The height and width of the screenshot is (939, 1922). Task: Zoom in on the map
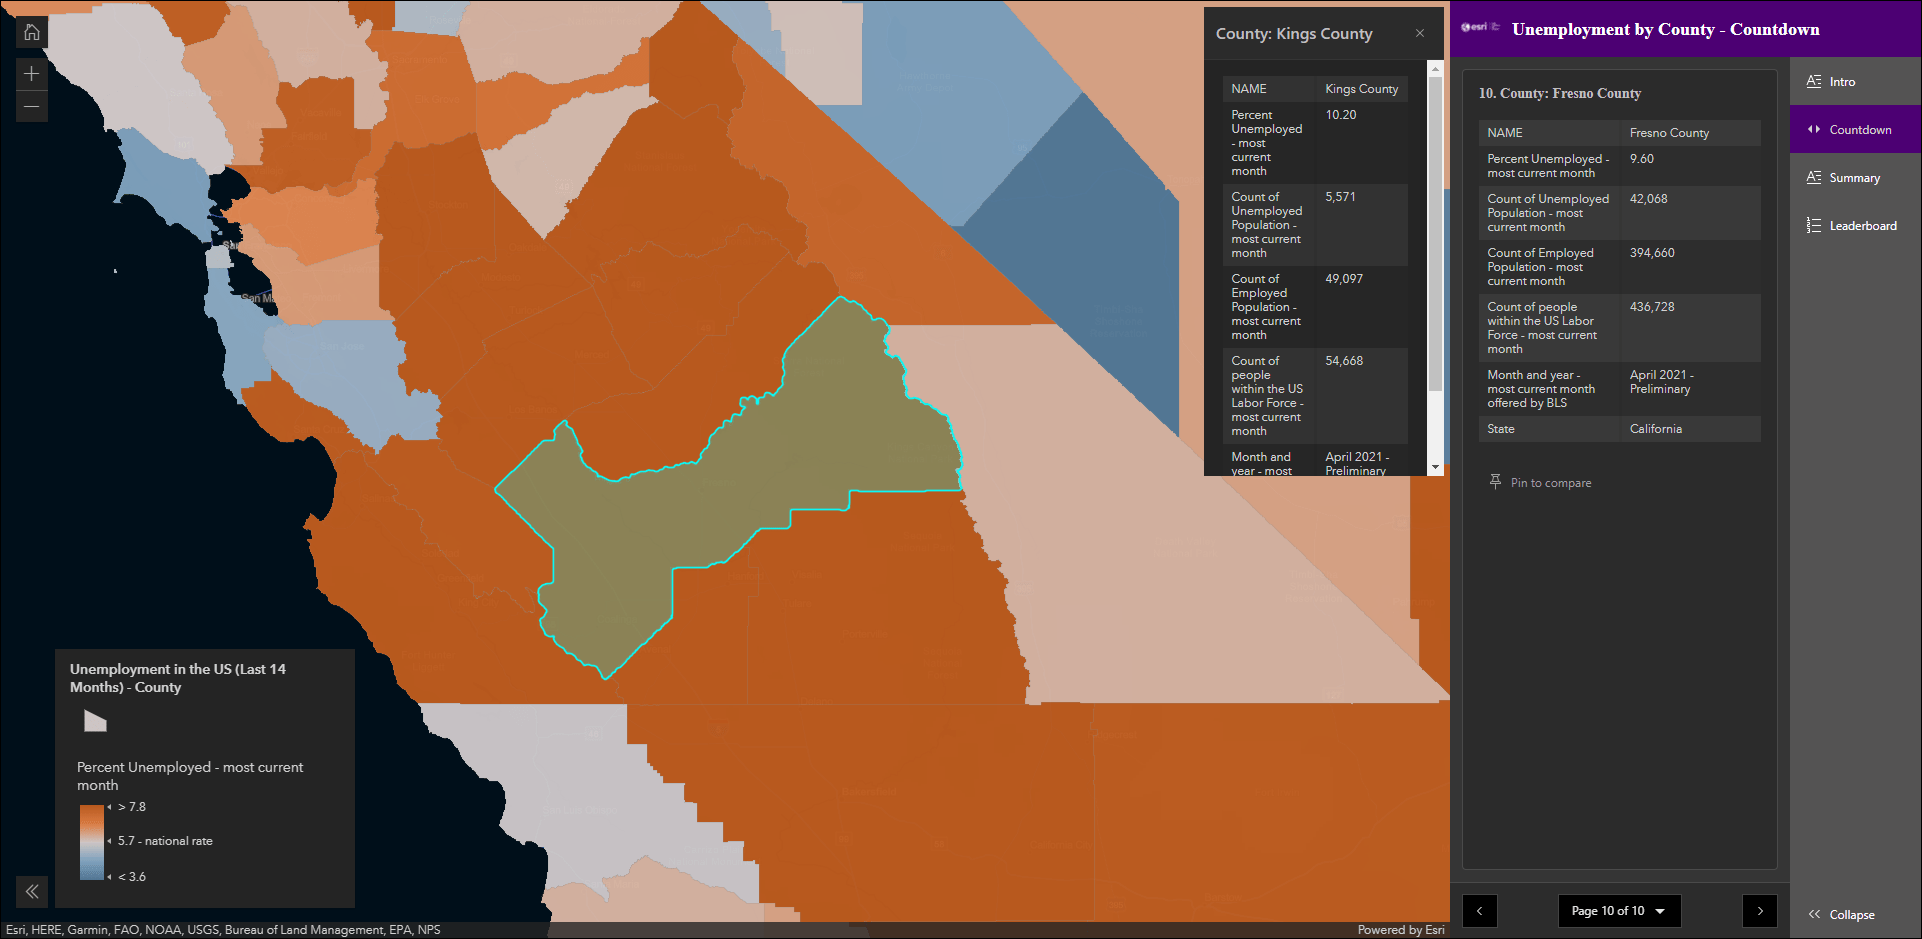pos(32,74)
